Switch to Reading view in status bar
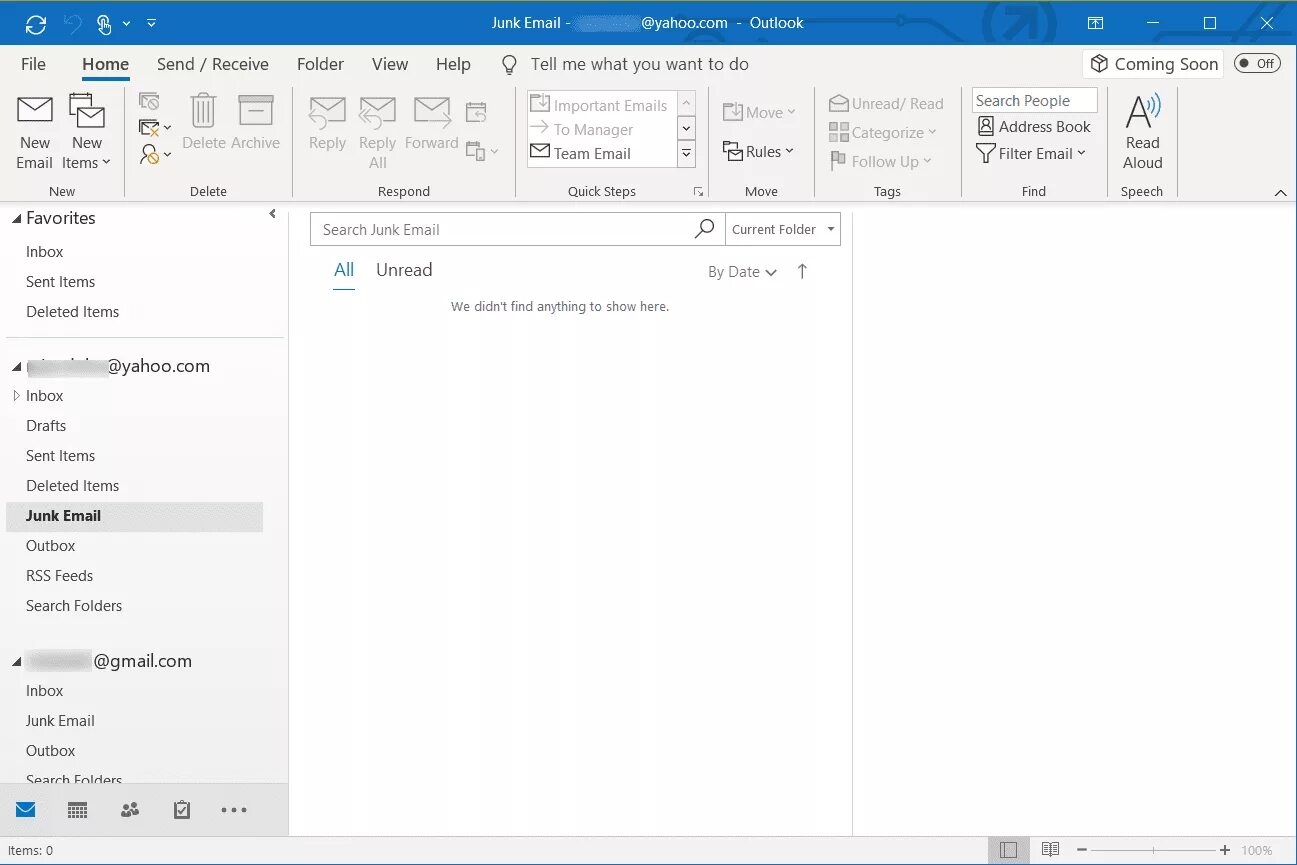This screenshot has width=1297, height=865. 1050,850
